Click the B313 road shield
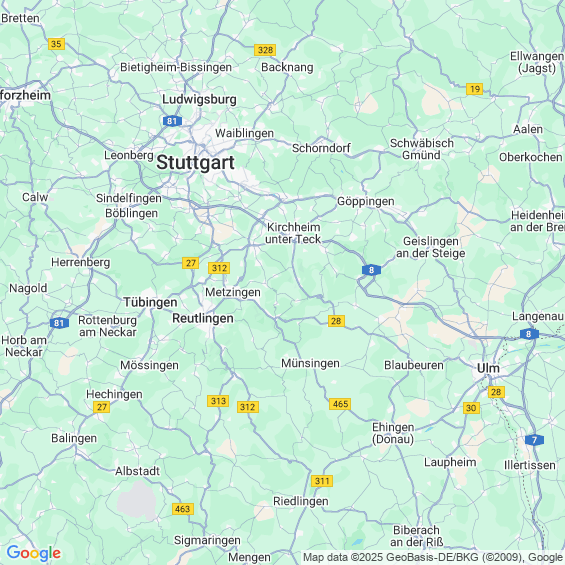 (x=218, y=401)
